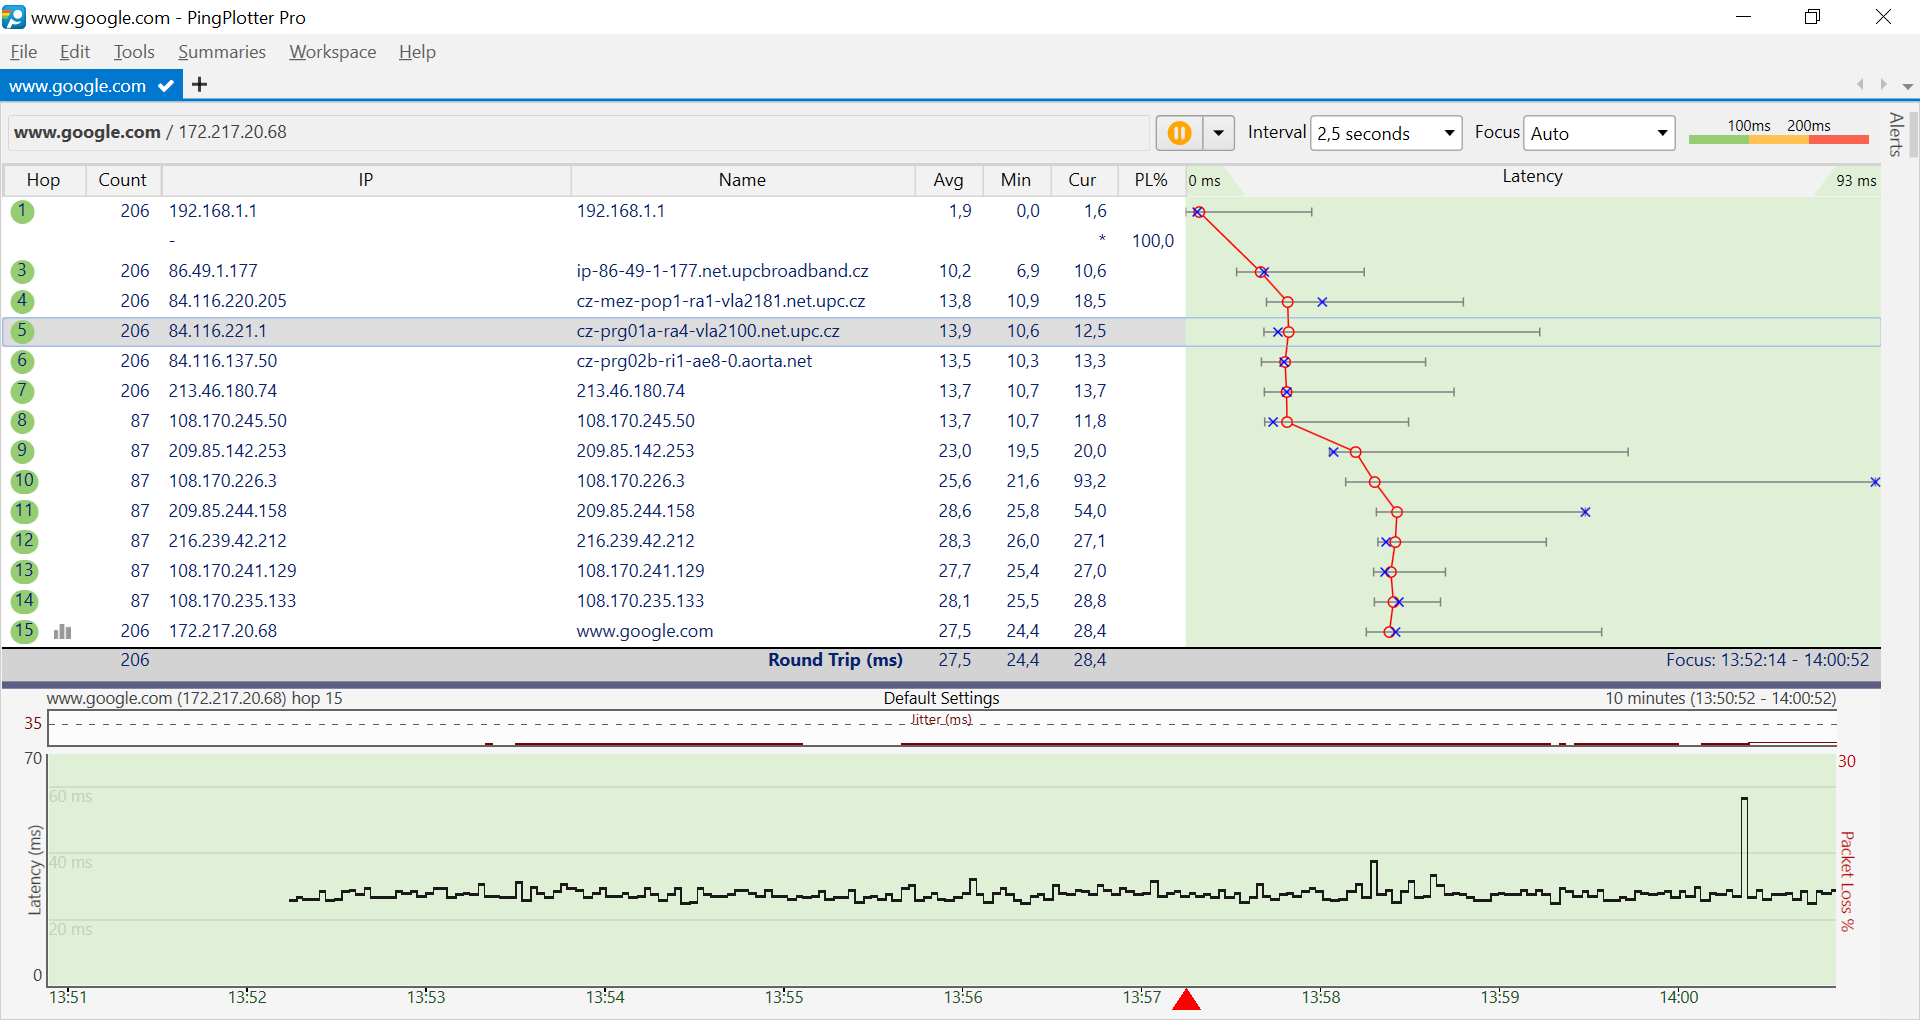Toggle timeline graph icon for hop 15
Image resolution: width=1920 pixels, height=1020 pixels.
click(63, 631)
